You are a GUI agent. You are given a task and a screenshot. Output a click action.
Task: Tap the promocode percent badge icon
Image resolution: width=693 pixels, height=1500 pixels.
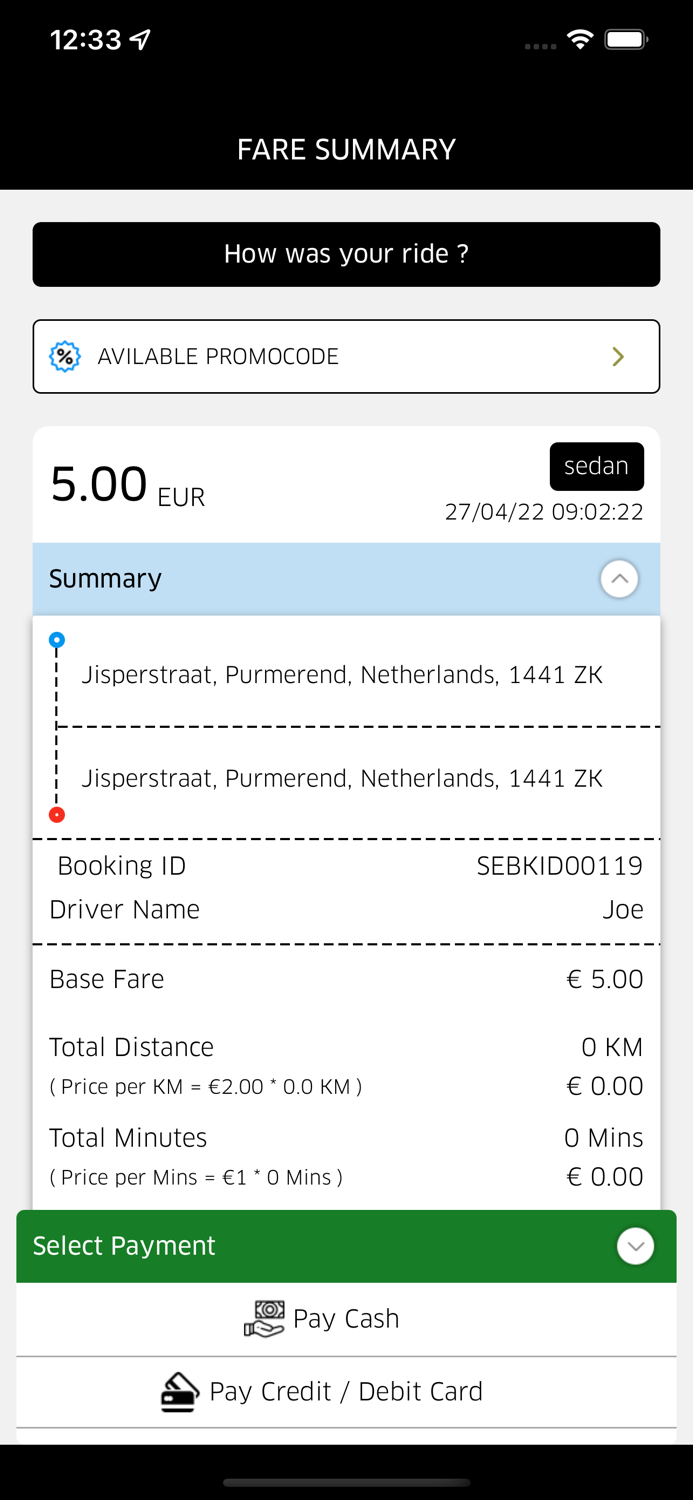64,356
